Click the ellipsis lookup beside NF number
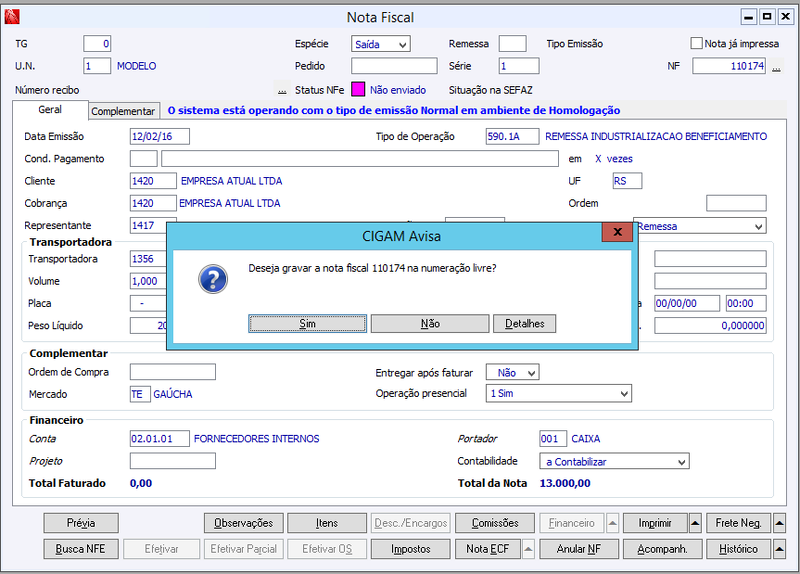Screen dimensions: 800x574 point(776,67)
